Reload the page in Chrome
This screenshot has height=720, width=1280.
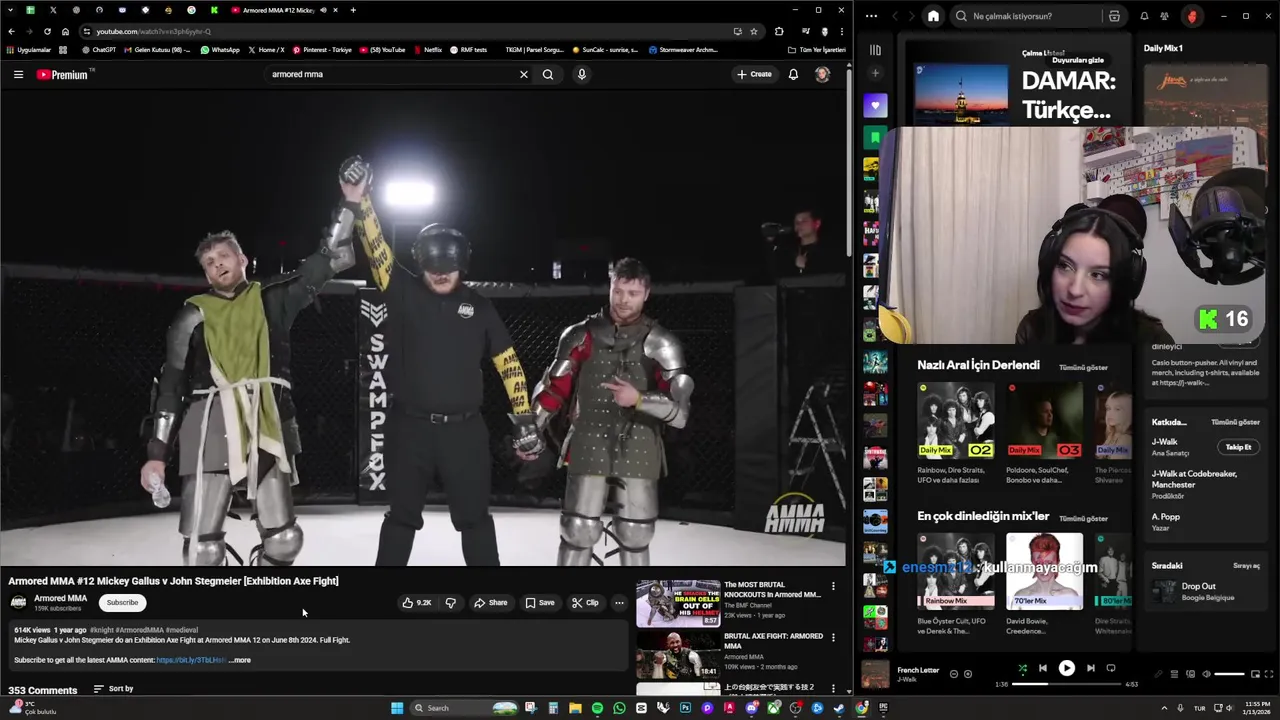pyautogui.click(x=47, y=31)
